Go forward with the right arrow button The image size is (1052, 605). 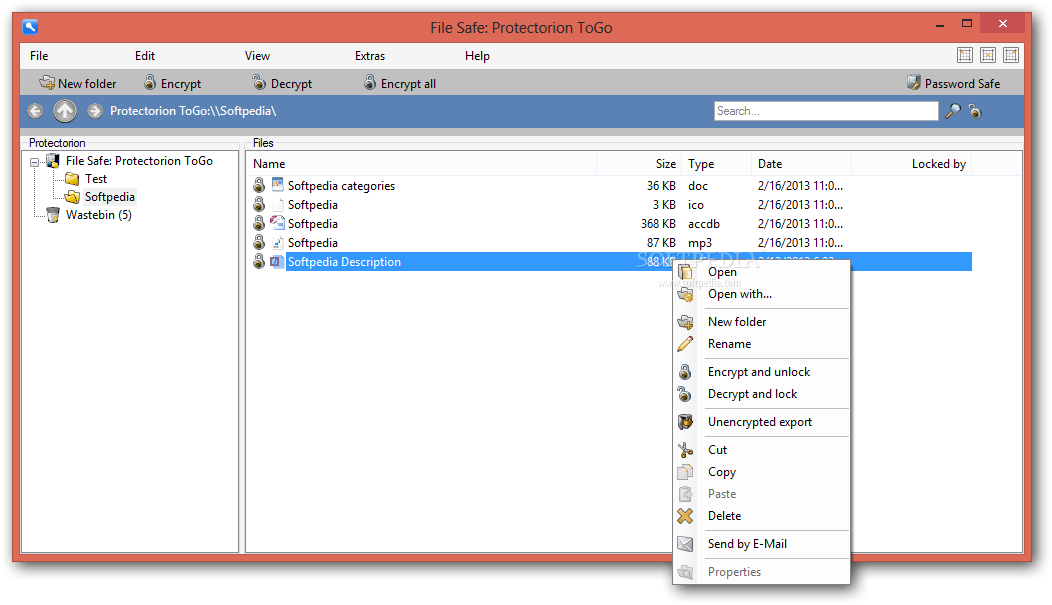pos(95,111)
